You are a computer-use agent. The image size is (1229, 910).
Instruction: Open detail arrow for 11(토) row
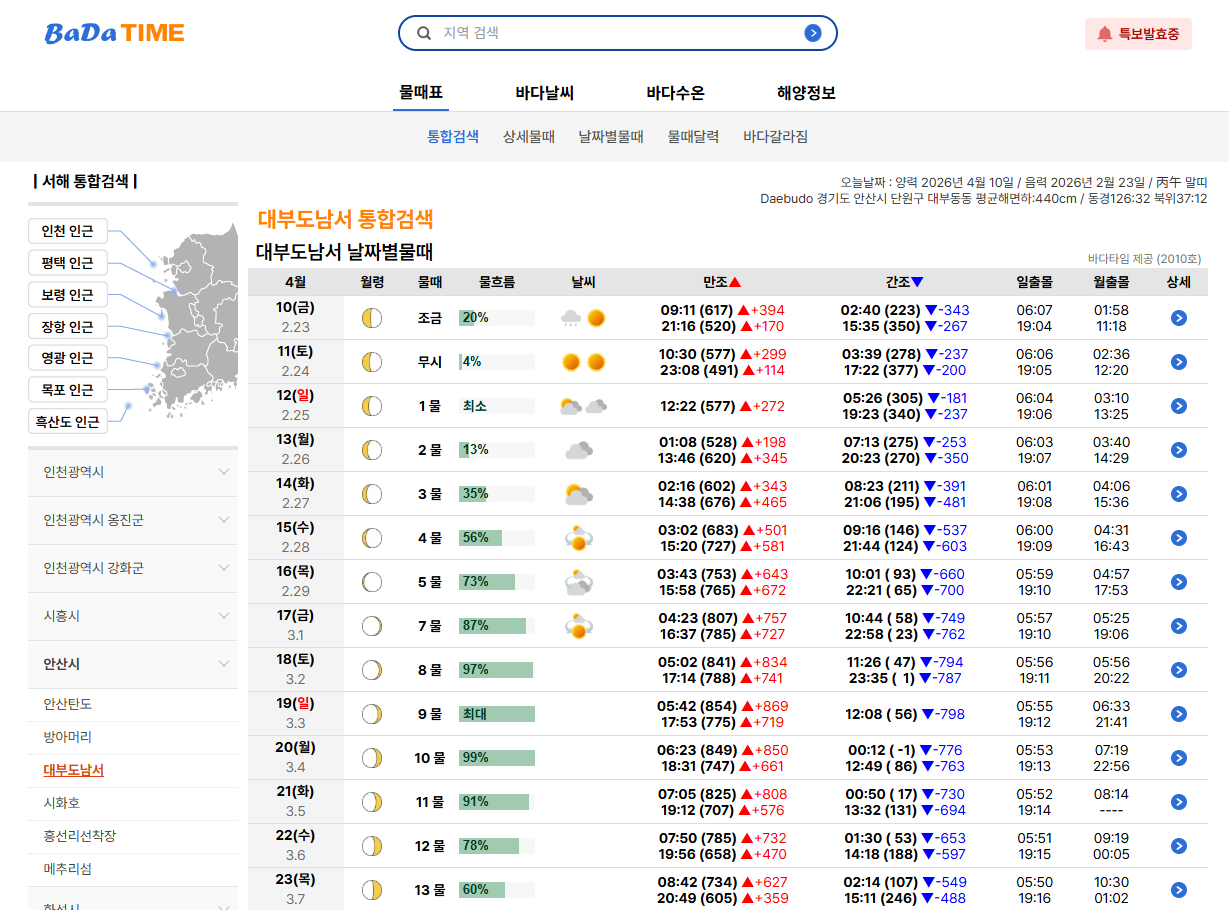coord(1179,362)
